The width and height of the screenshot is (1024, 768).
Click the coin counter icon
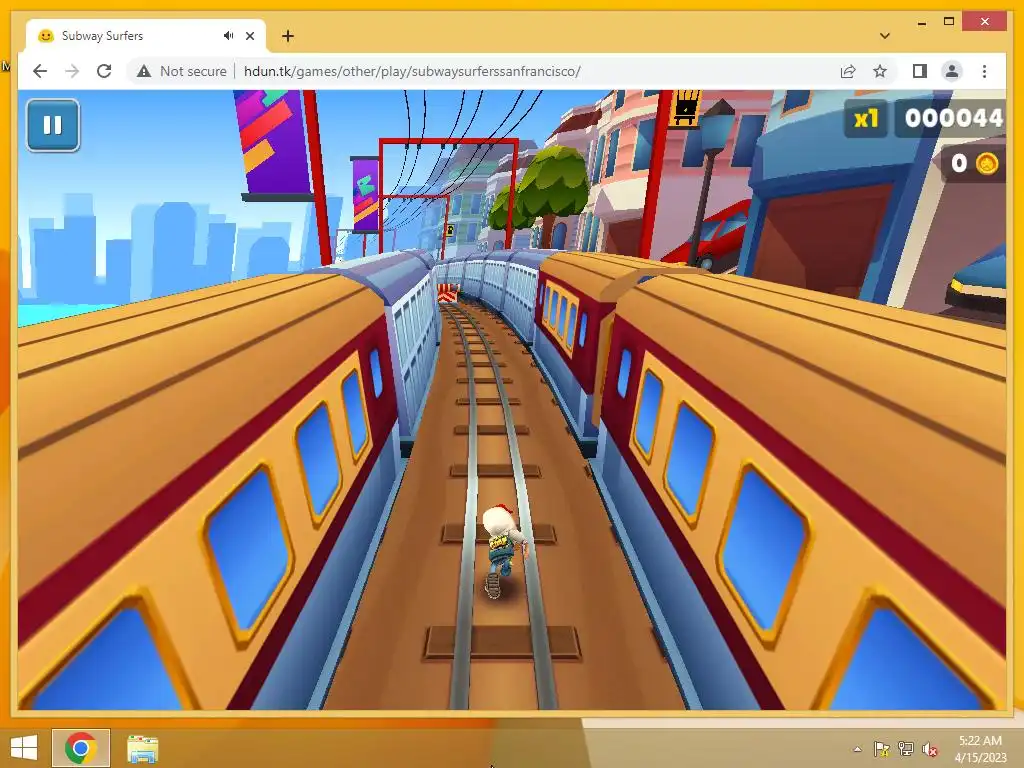(986, 163)
